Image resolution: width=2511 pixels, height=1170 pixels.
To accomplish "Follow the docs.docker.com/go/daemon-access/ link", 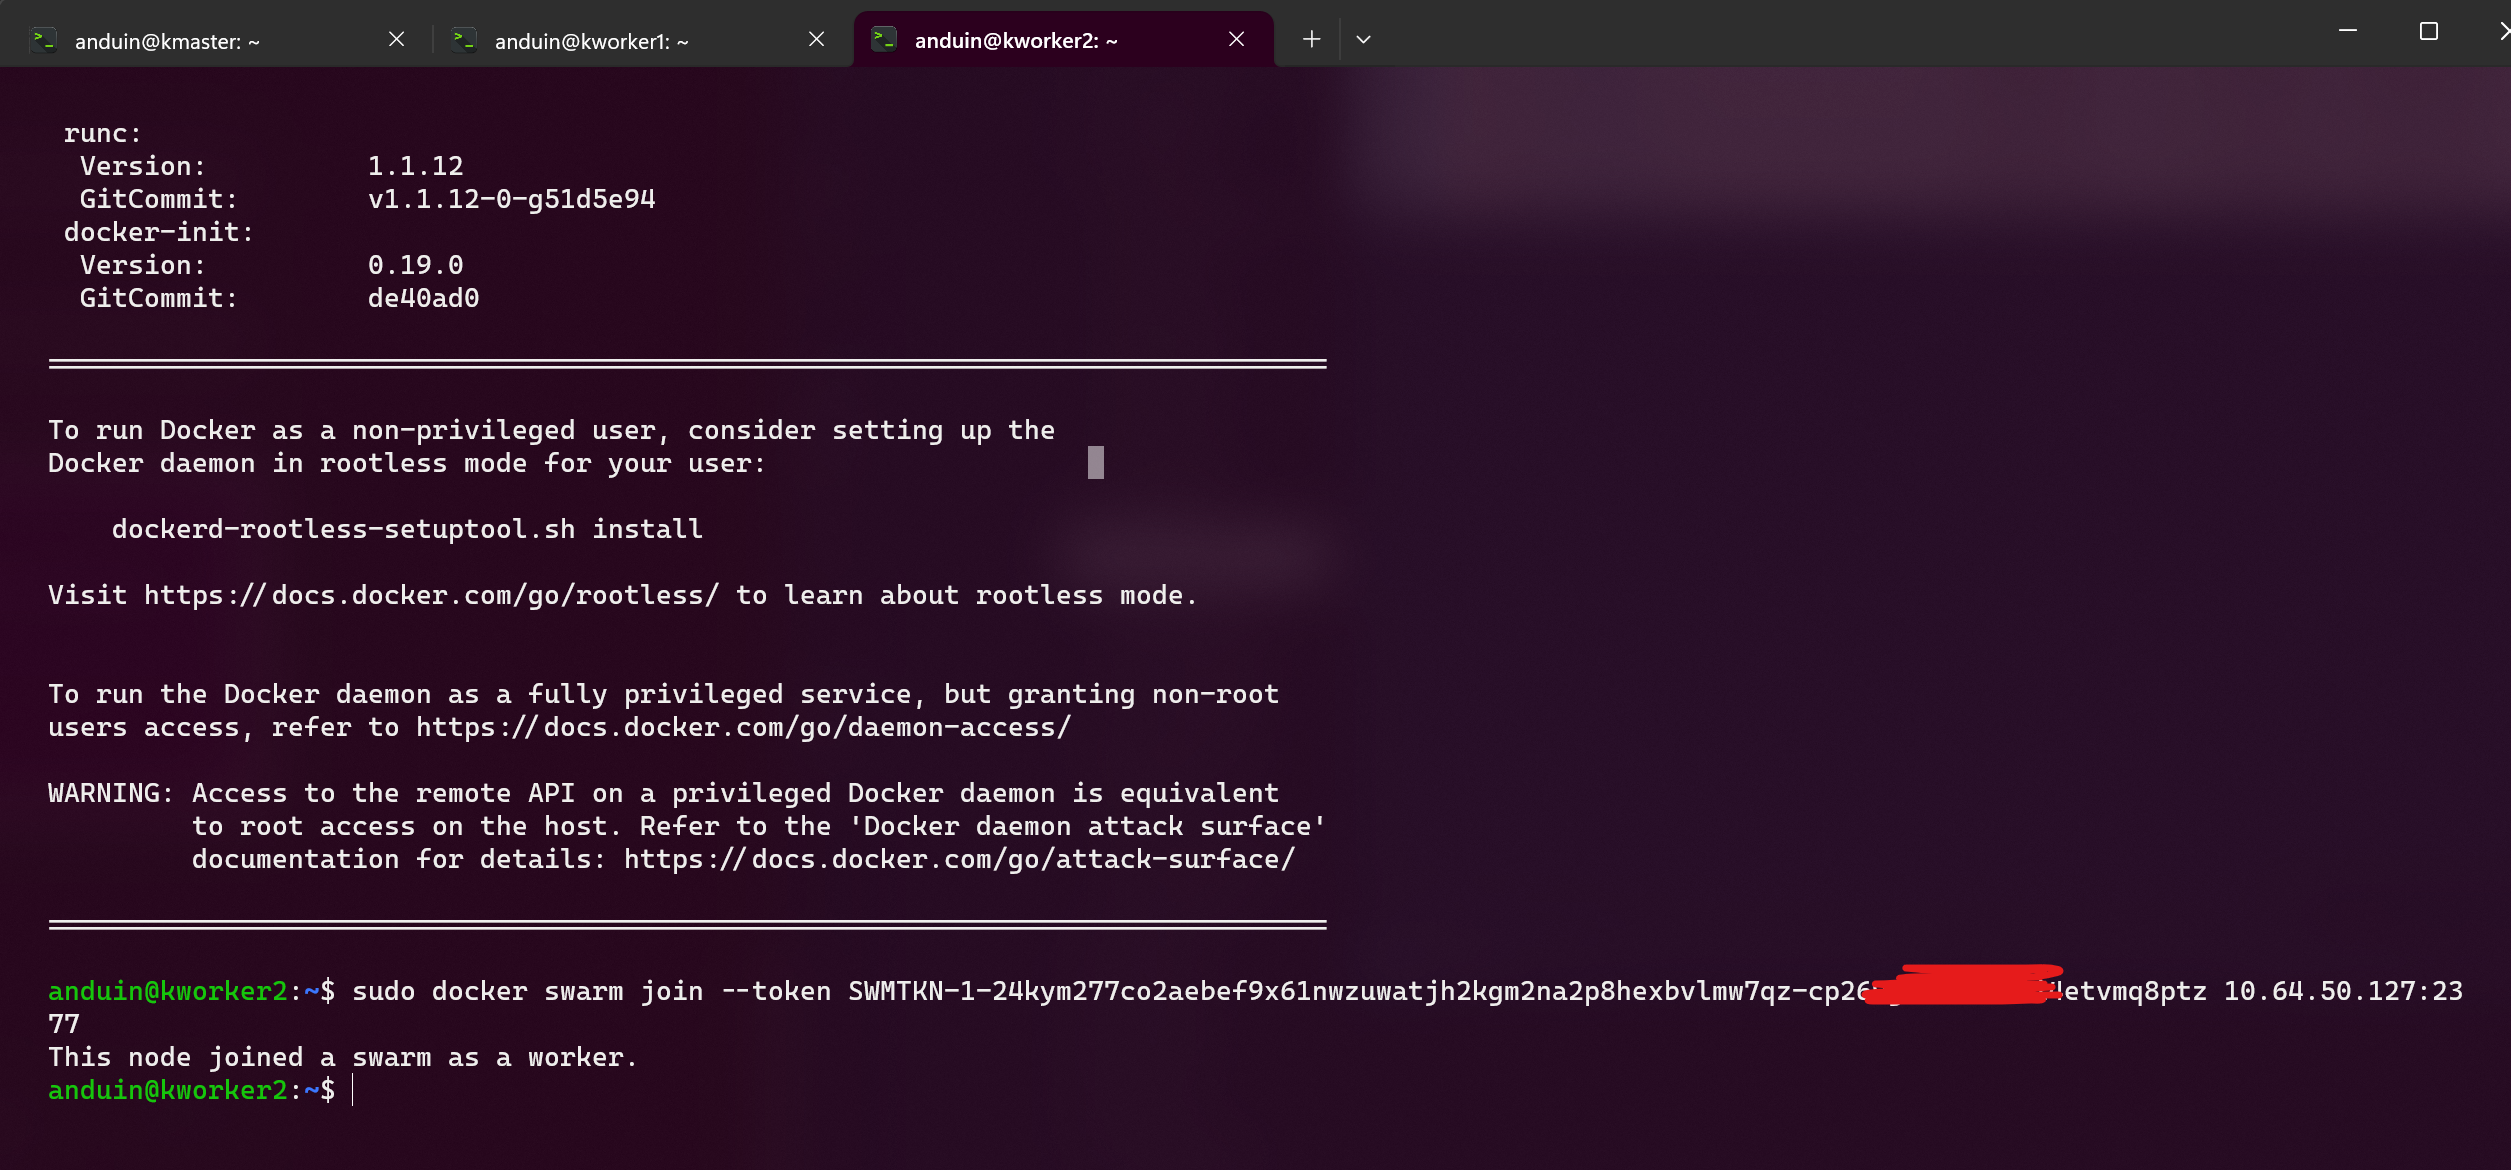I will [743, 728].
